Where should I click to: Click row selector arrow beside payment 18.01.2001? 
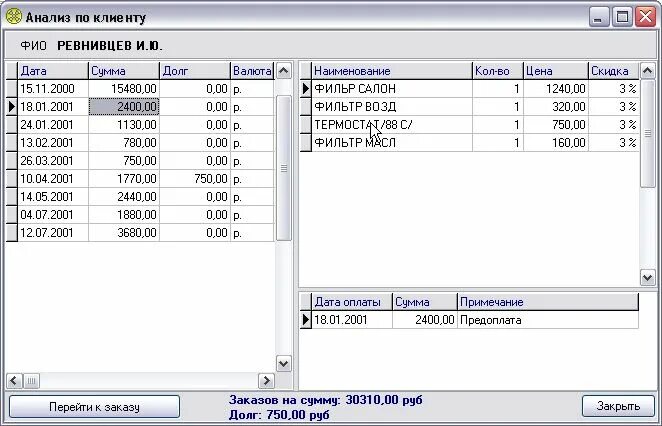pyautogui.click(x=306, y=320)
